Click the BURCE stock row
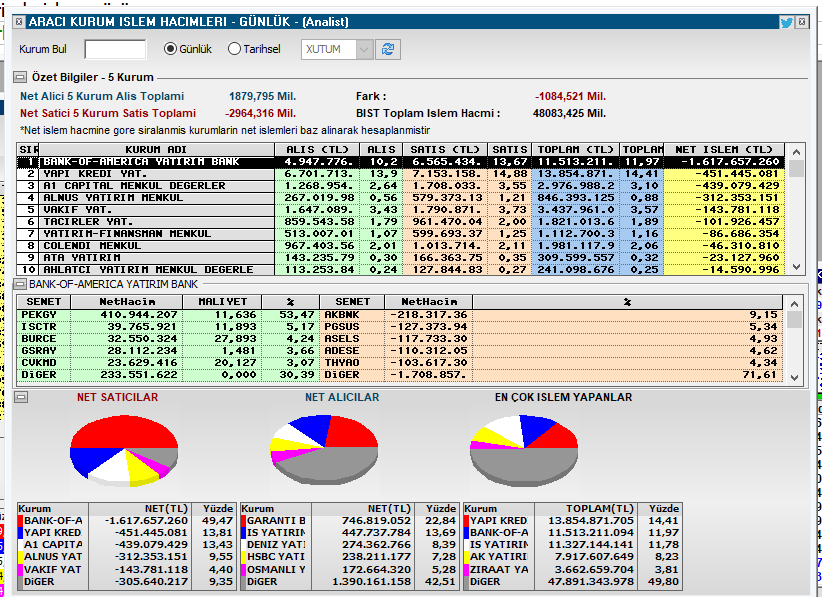This screenshot has height=597, width=822. [x=168, y=339]
